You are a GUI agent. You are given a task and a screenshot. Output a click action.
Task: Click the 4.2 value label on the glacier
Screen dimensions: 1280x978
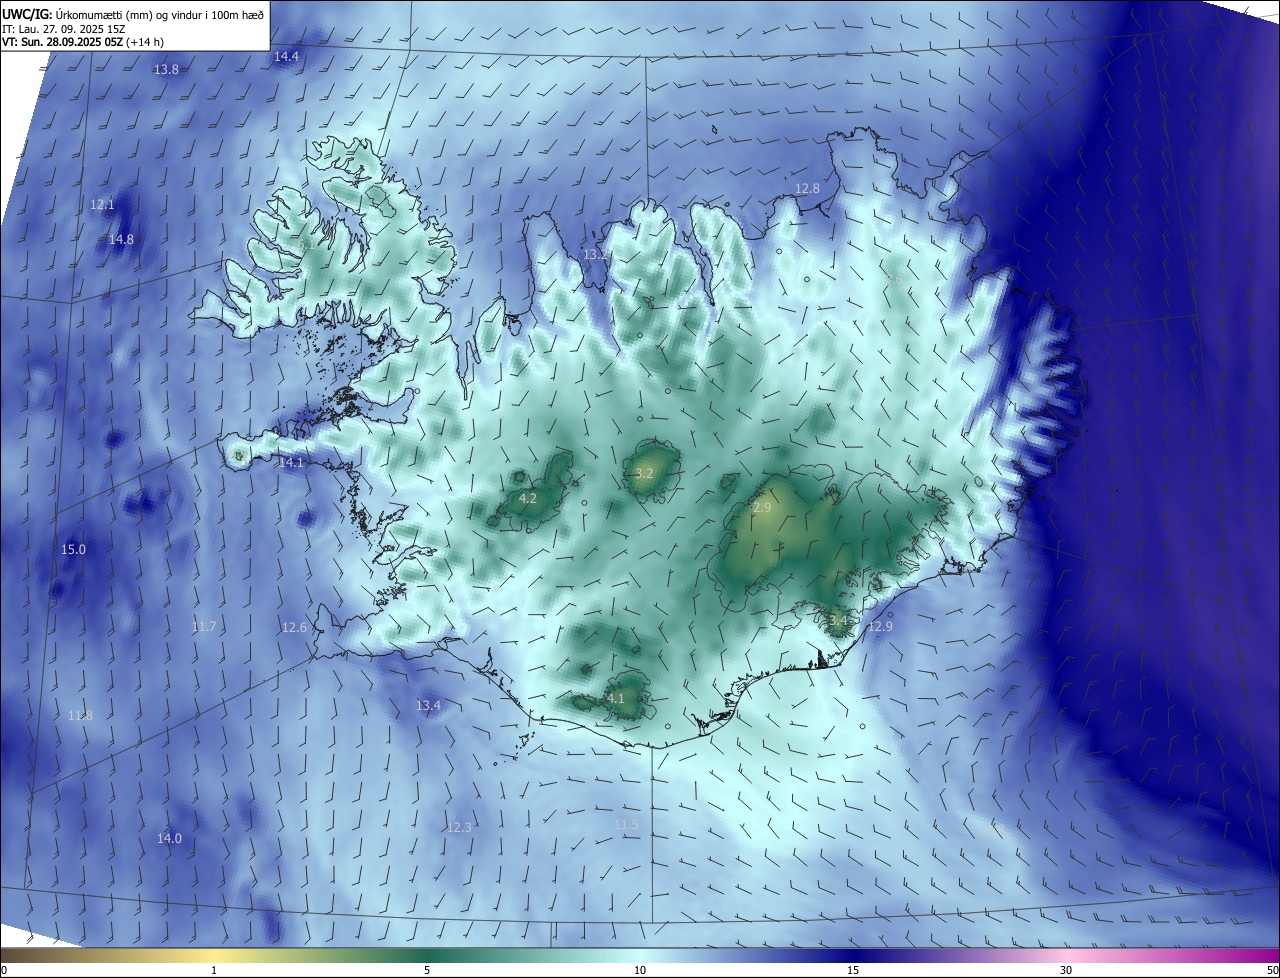click(528, 499)
